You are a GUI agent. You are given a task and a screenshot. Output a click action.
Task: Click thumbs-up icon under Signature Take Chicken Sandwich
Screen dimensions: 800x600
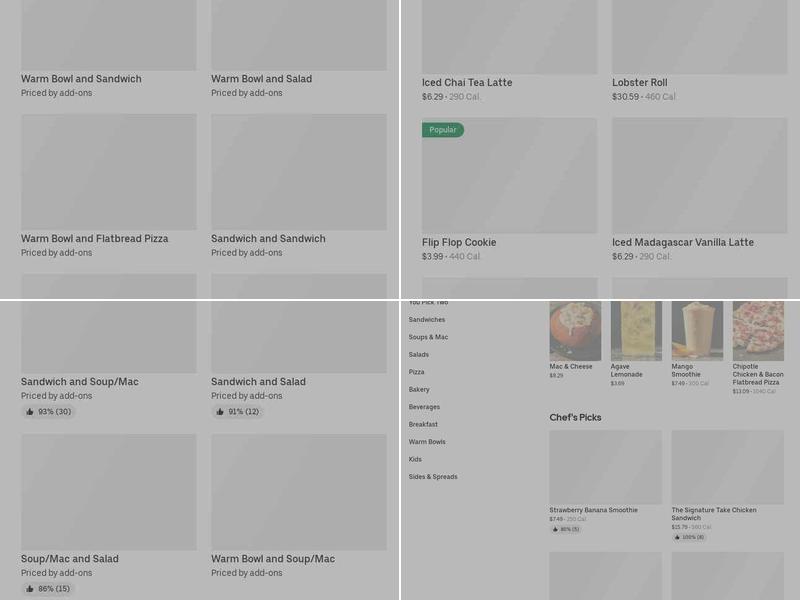pyautogui.click(x=677, y=537)
